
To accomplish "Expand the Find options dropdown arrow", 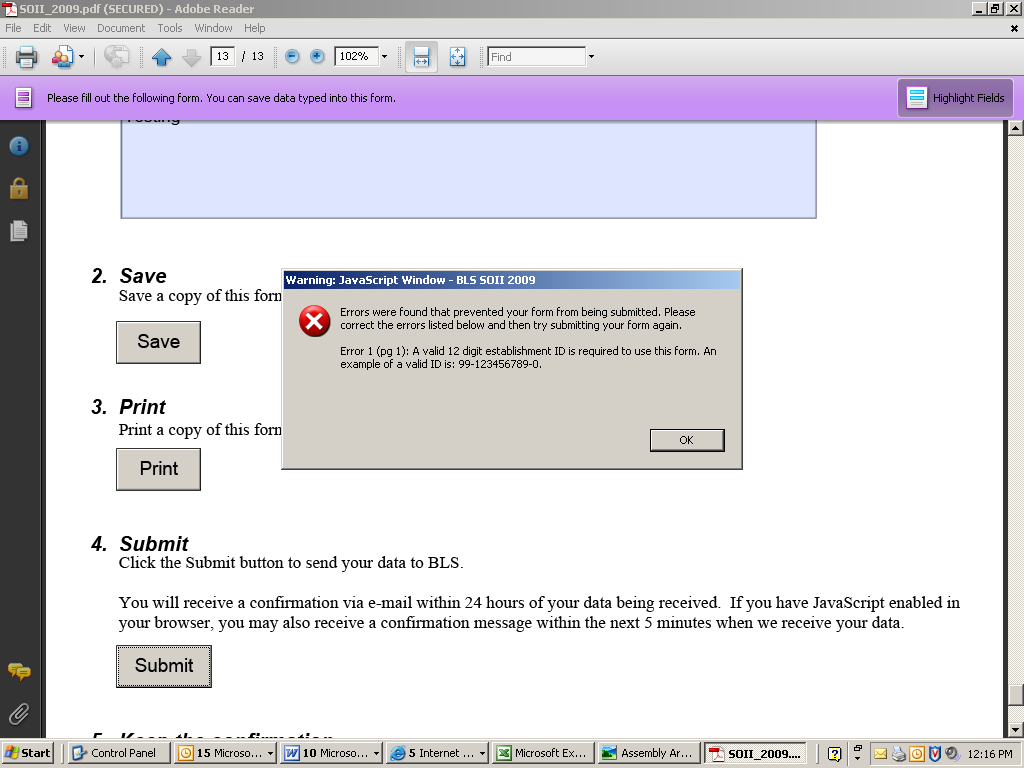I will coord(591,57).
